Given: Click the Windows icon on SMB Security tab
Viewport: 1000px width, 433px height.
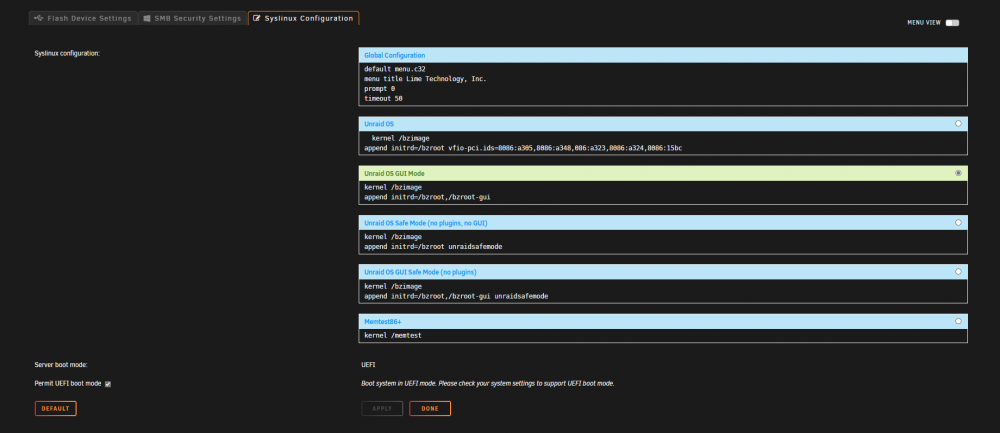Looking at the screenshot, I should [147, 18].
